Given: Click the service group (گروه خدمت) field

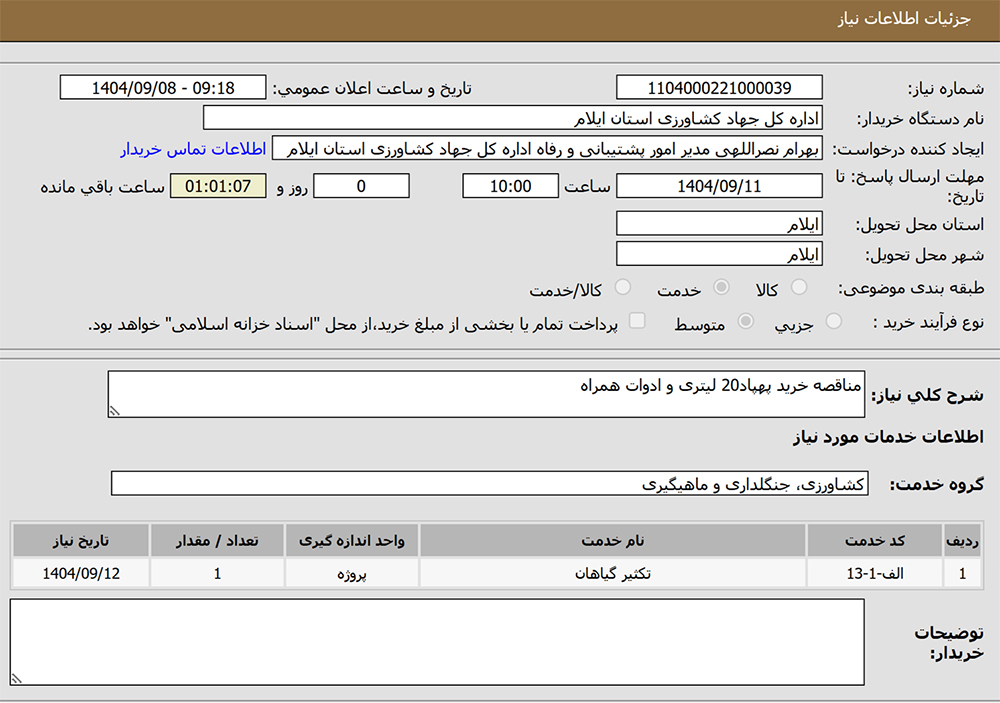Looking at the screenshot, I should coord(490,484).
